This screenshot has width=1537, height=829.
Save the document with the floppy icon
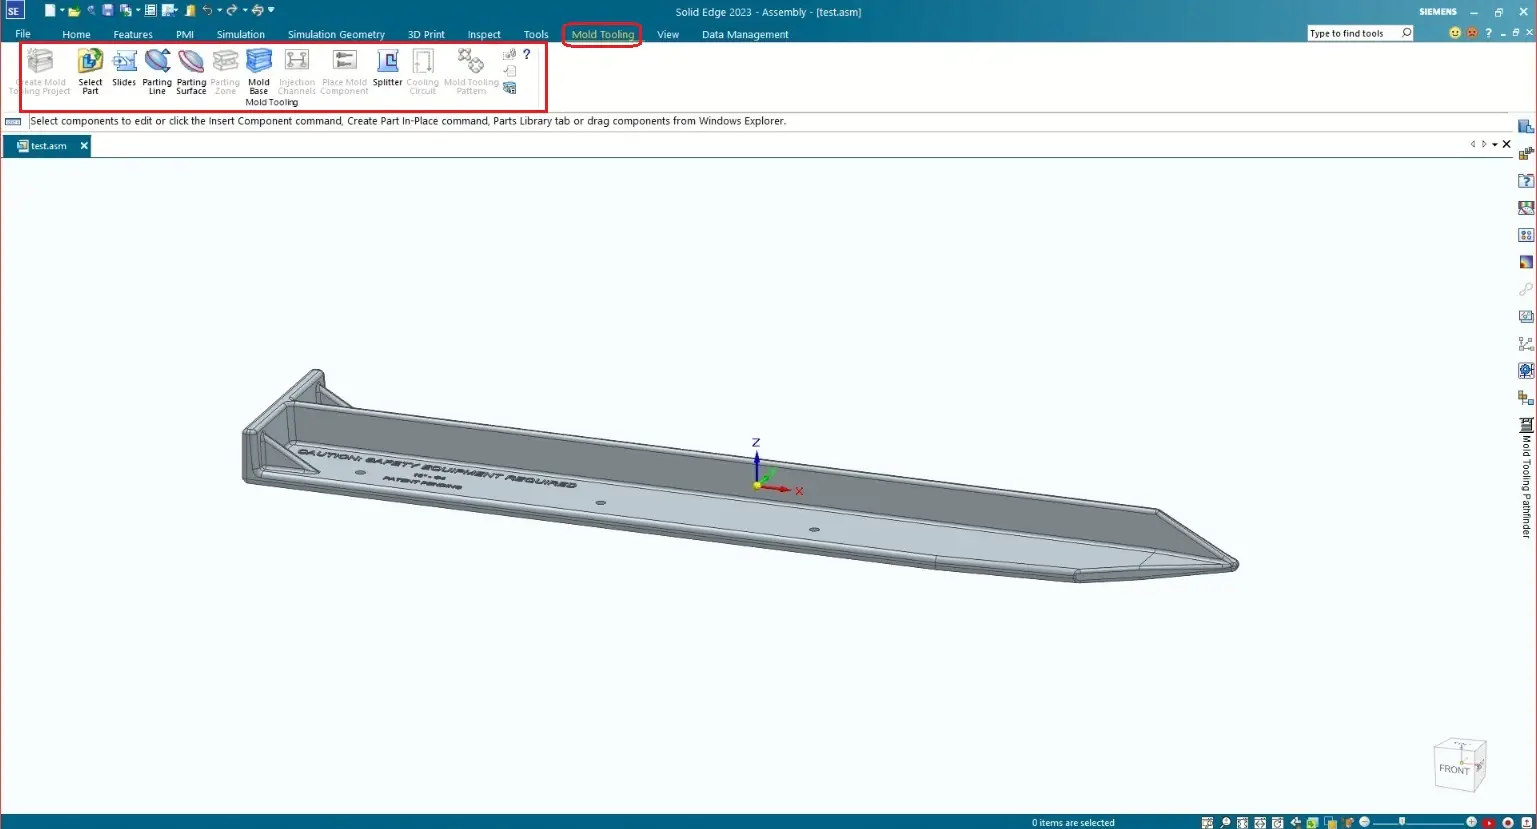[108, 10]
